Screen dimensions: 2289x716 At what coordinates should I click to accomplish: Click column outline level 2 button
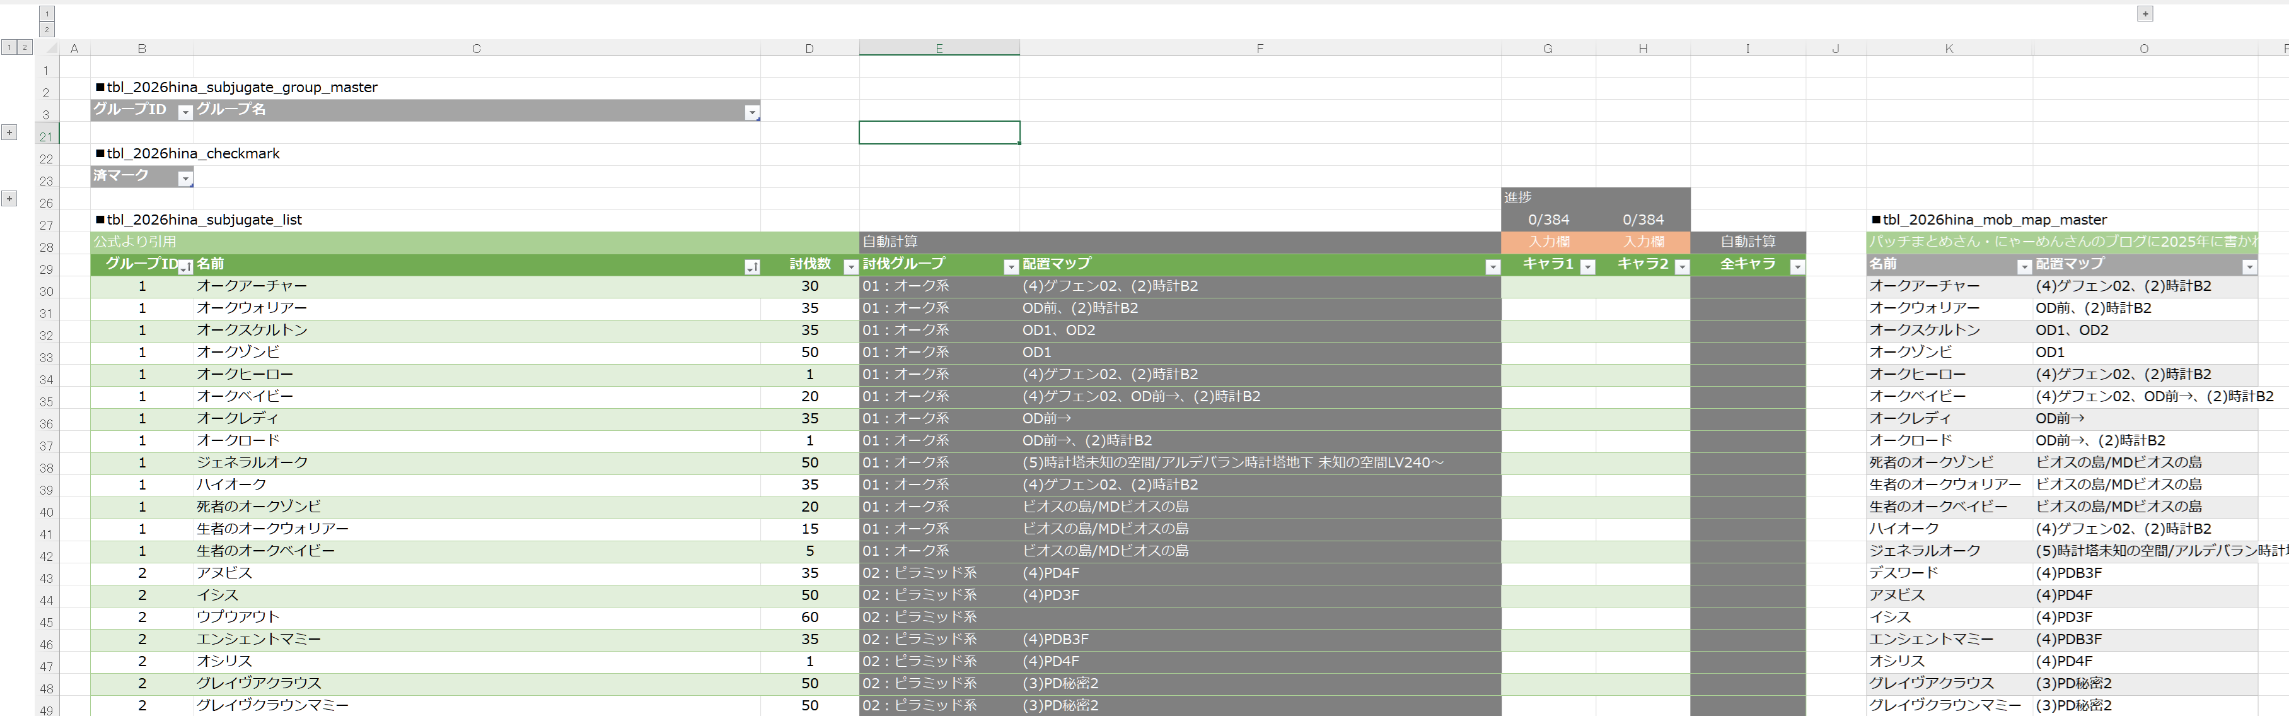[x=47, y=30]
